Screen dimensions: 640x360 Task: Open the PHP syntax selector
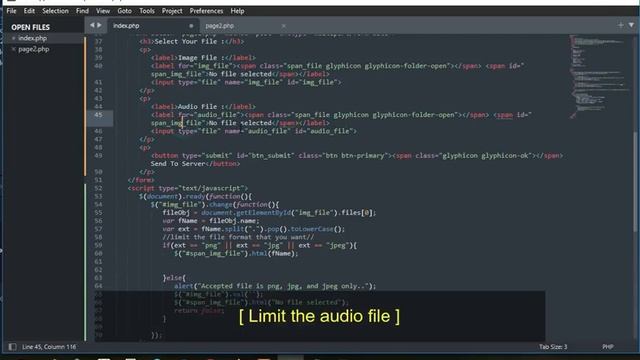[608, 347]
